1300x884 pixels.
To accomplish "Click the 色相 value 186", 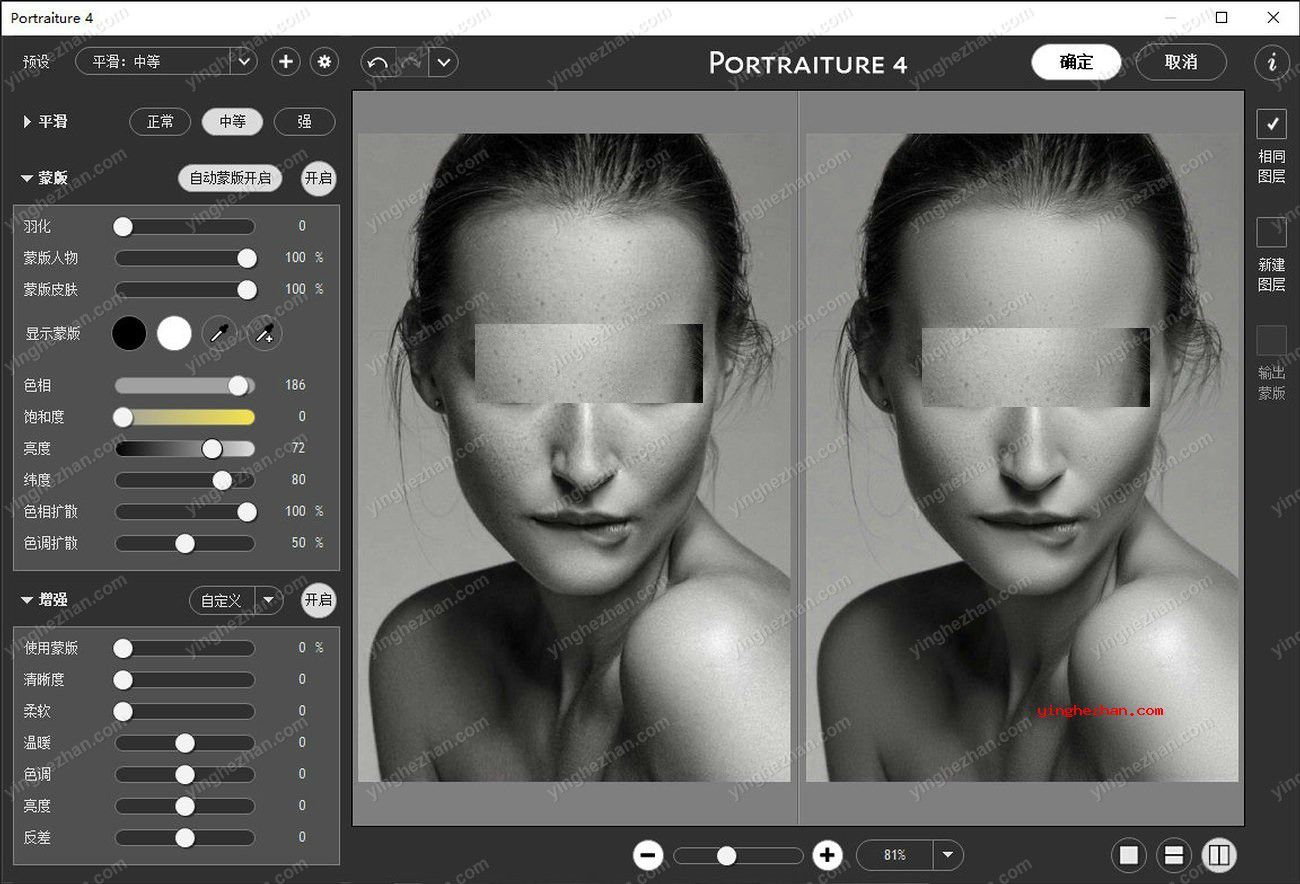I will [x=295, y=385].
